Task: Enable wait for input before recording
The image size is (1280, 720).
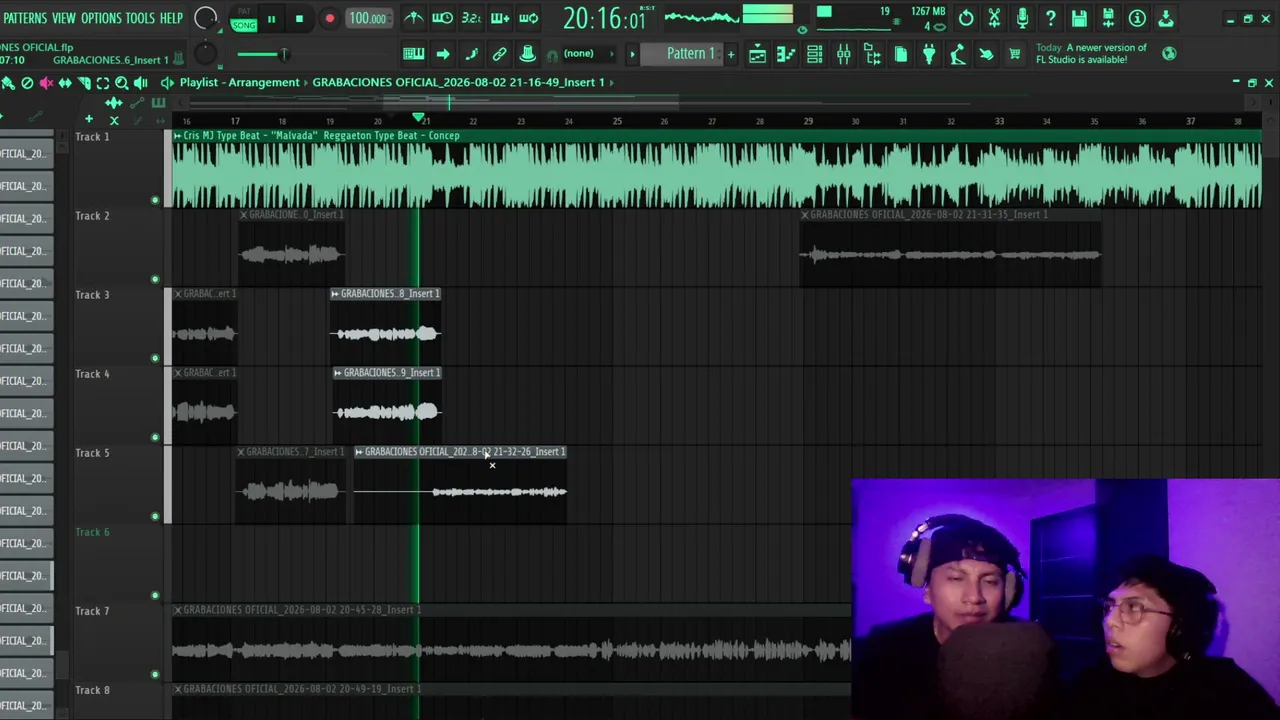Action: (442, 18)
